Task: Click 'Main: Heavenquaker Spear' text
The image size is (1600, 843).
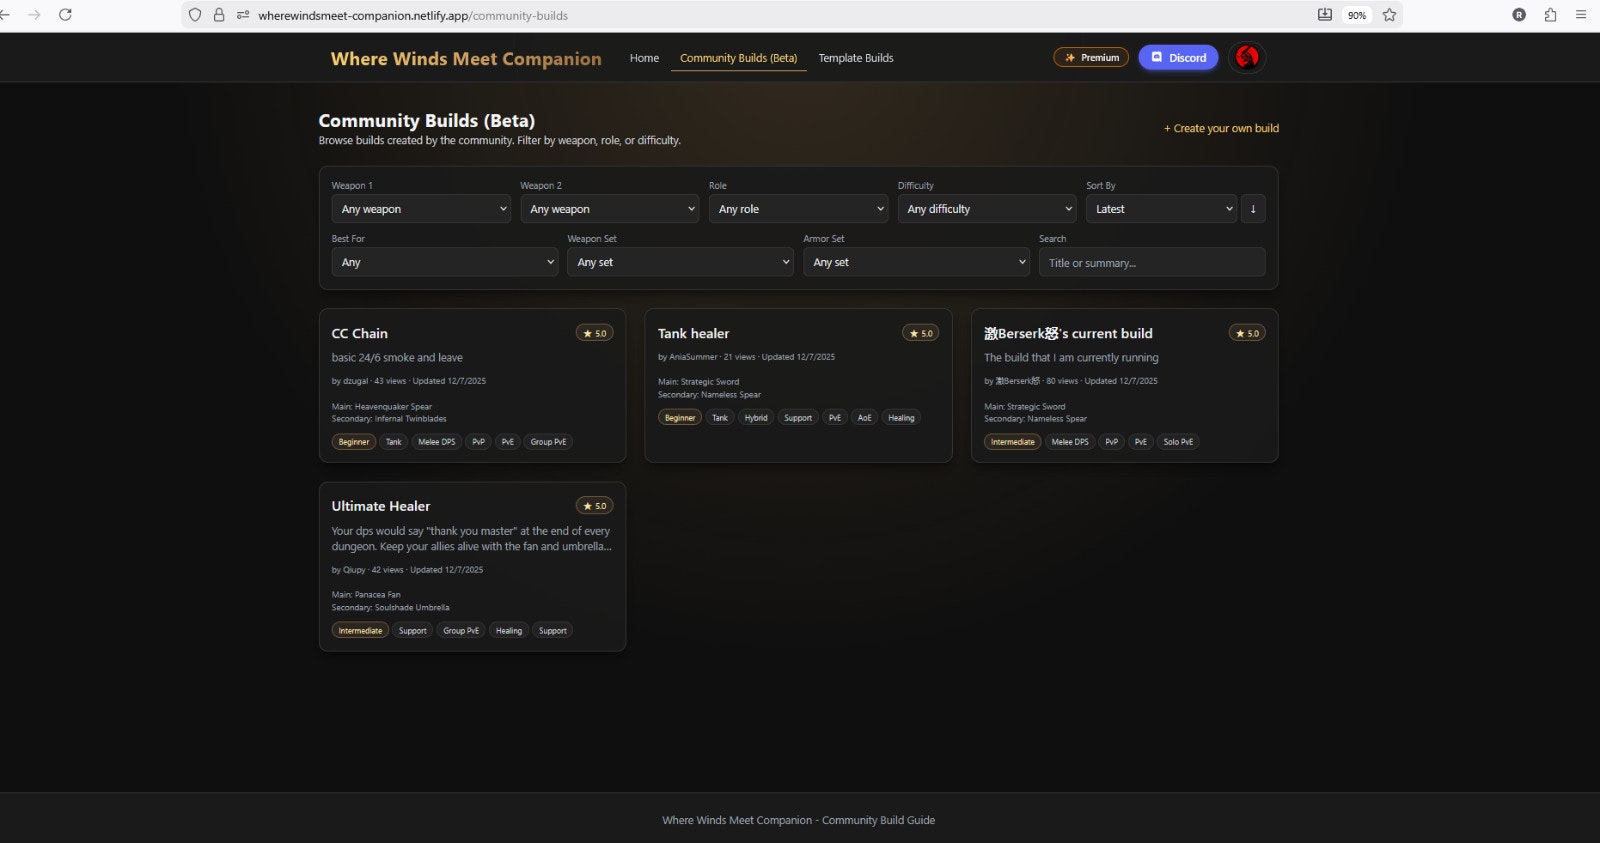Action: pos(382,407)
